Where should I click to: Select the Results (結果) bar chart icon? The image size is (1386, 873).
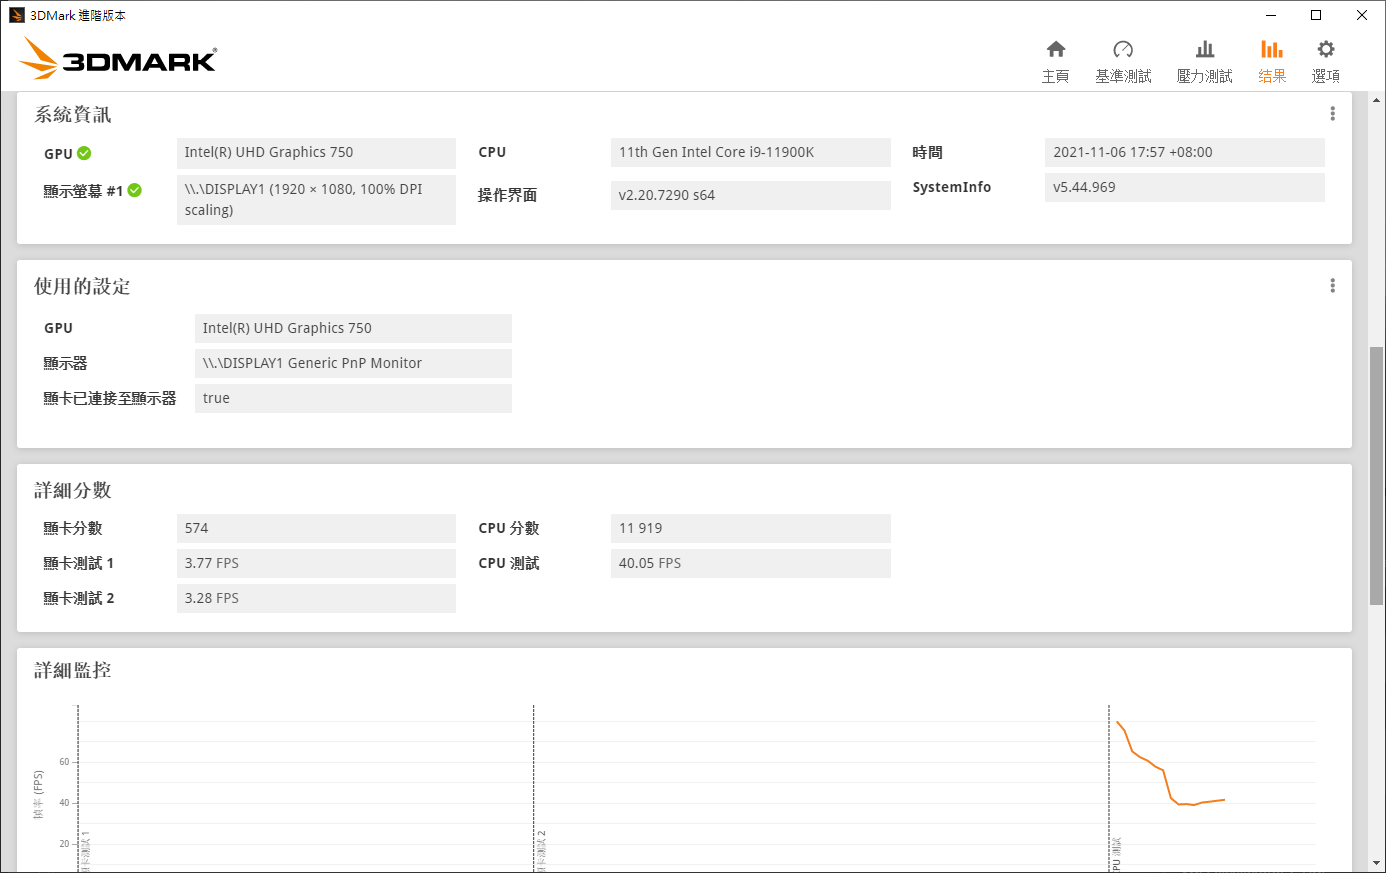(x=1272, y=49)
